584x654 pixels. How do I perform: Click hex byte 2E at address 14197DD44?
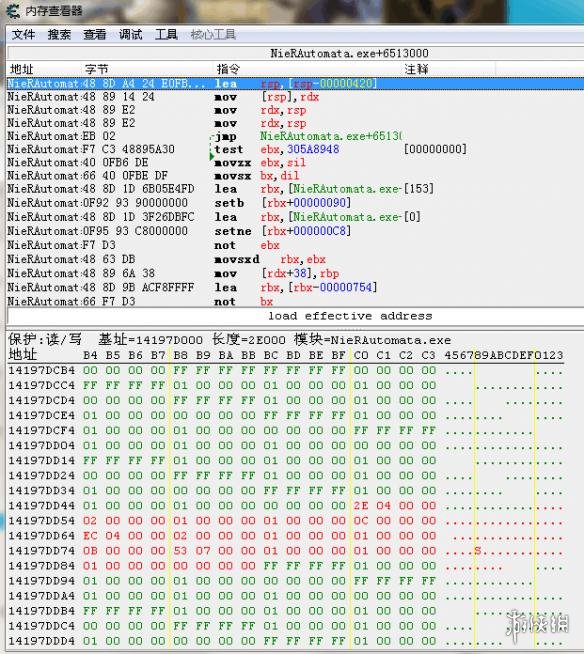361,506
